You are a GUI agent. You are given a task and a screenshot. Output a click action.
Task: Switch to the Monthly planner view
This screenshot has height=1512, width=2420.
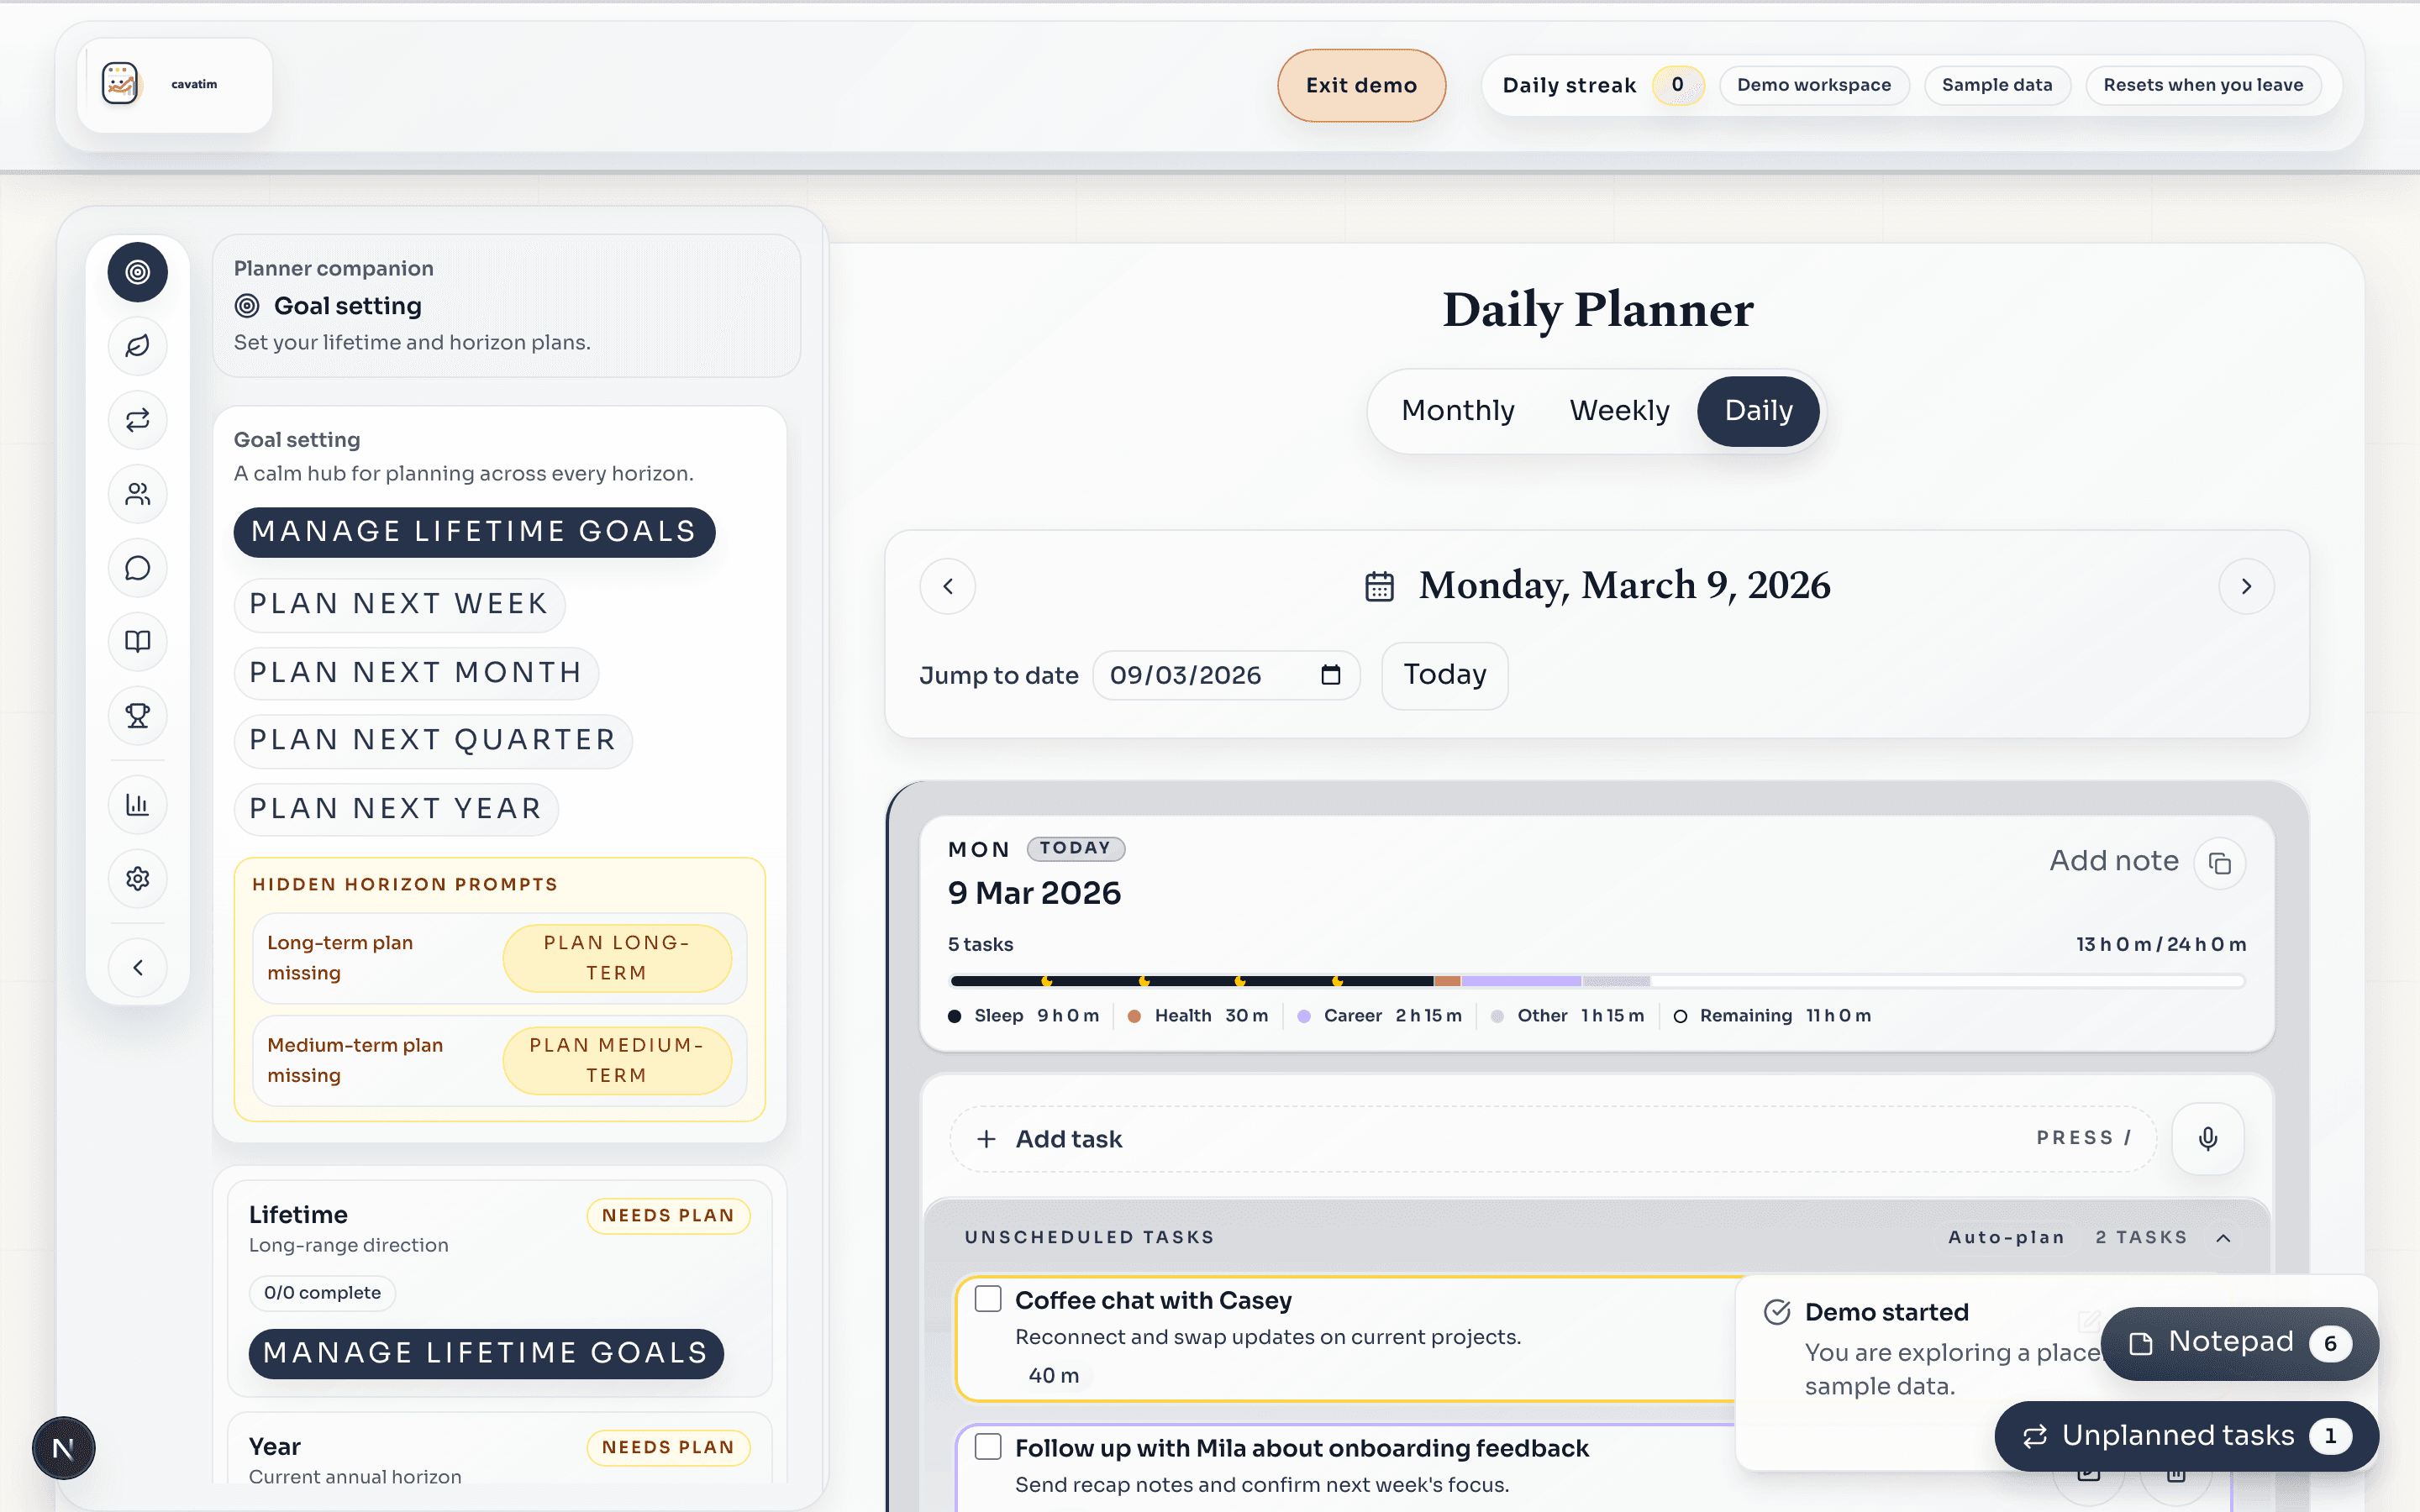pyautogui.click(x=1456, y=410)
